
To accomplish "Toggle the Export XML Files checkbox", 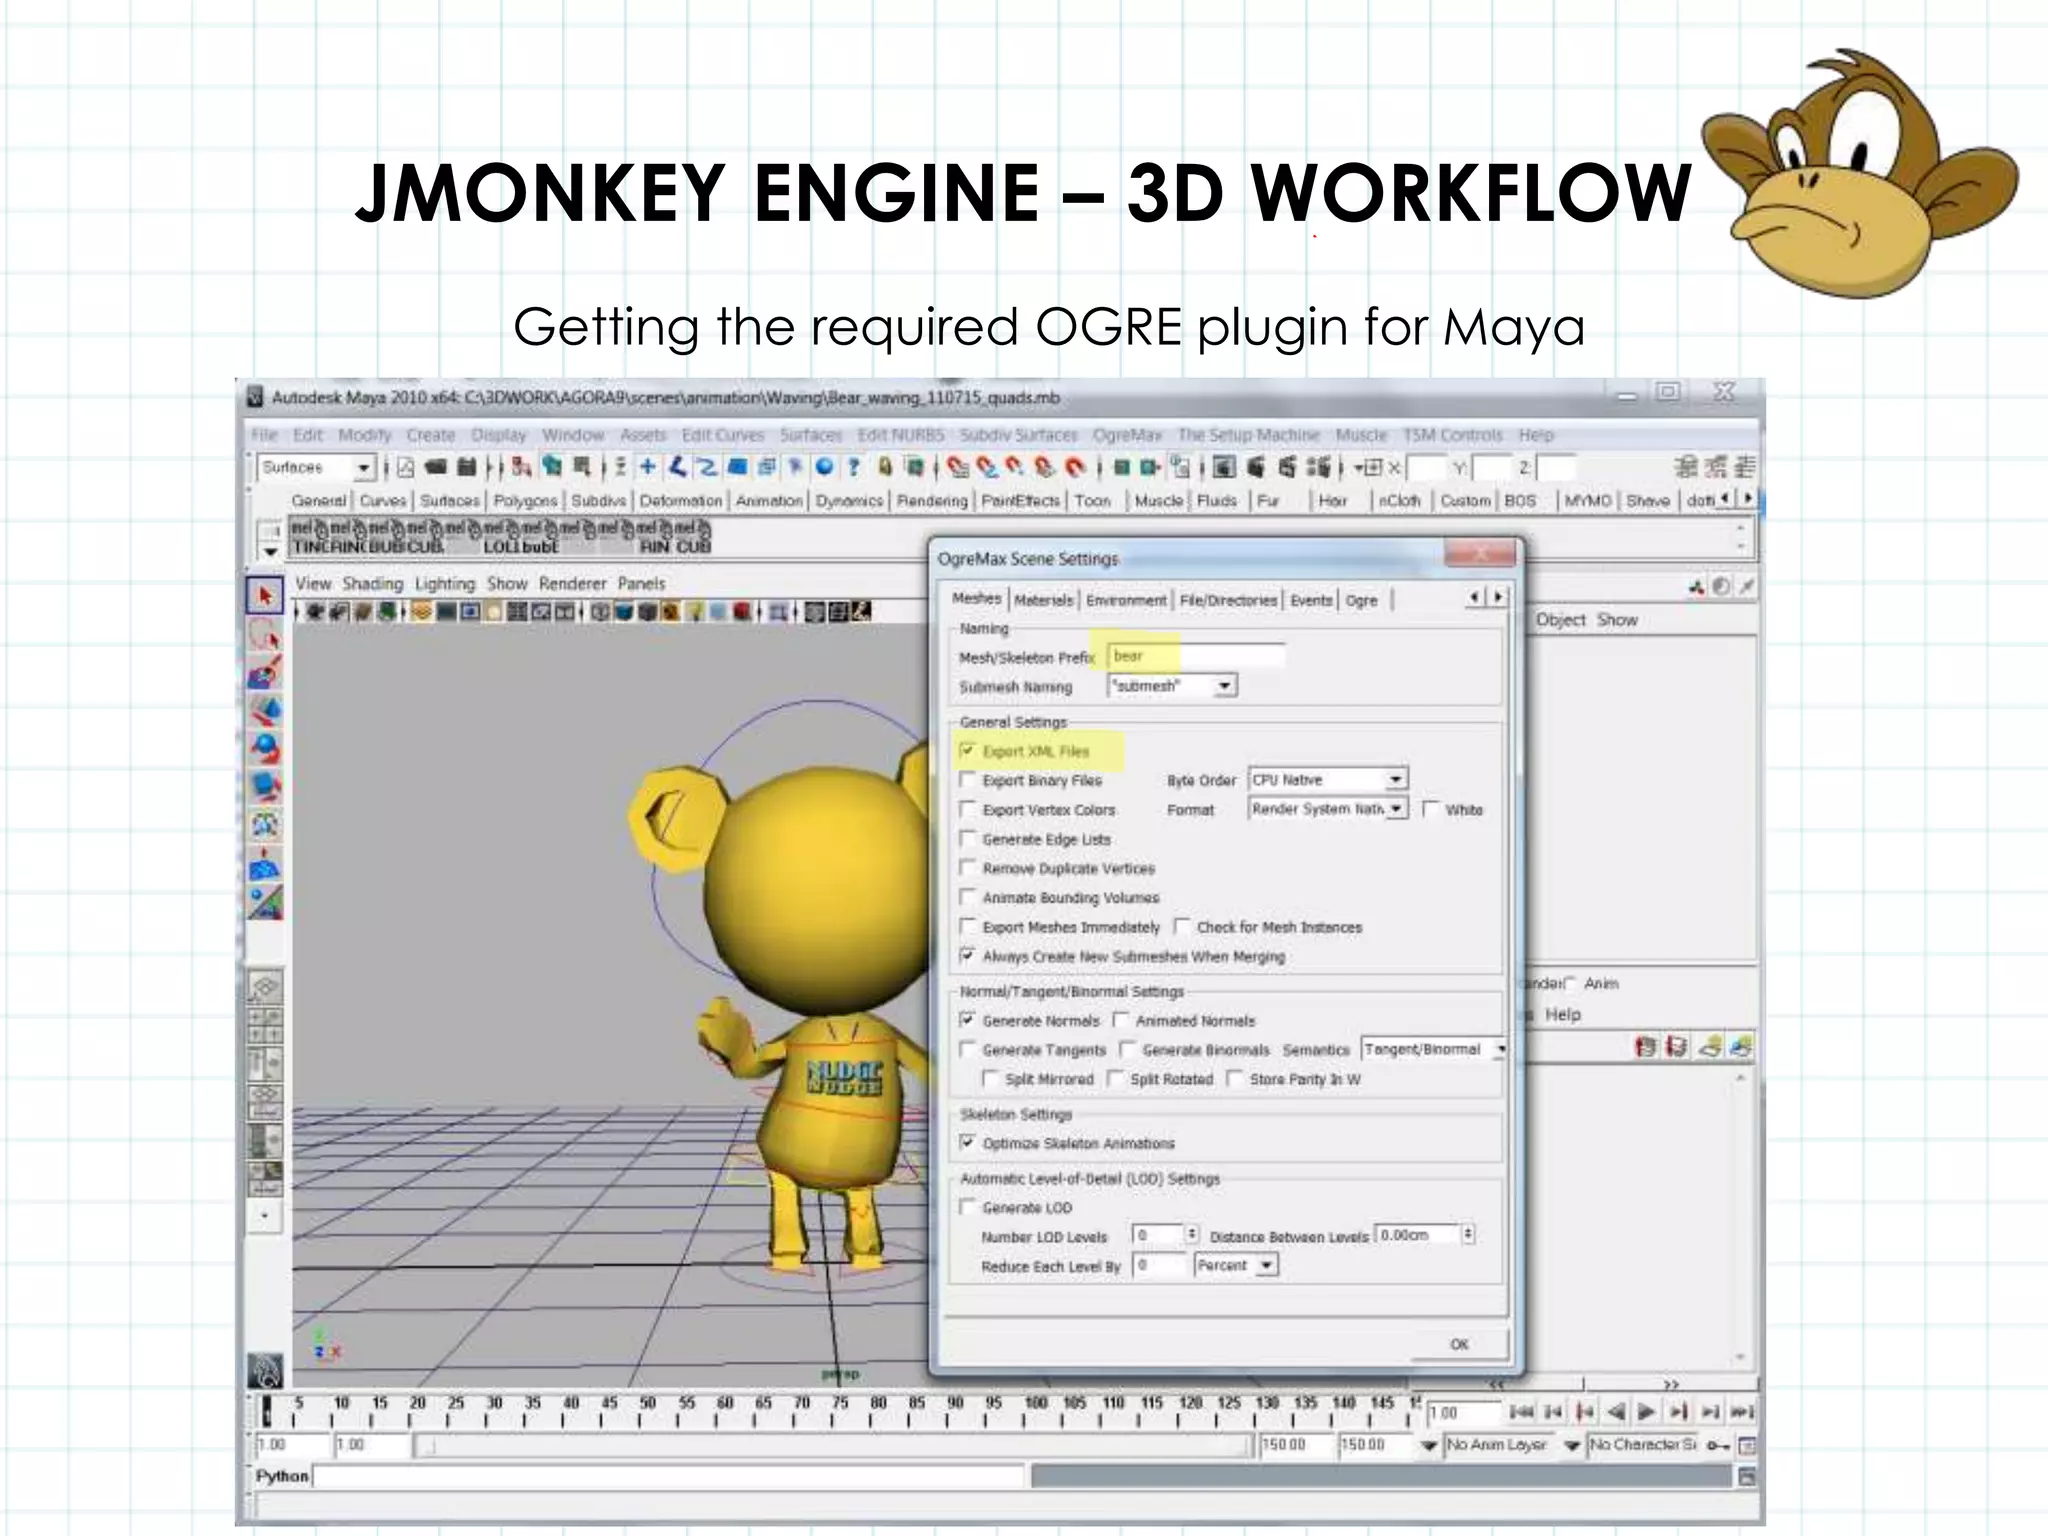I will [967, 750].
